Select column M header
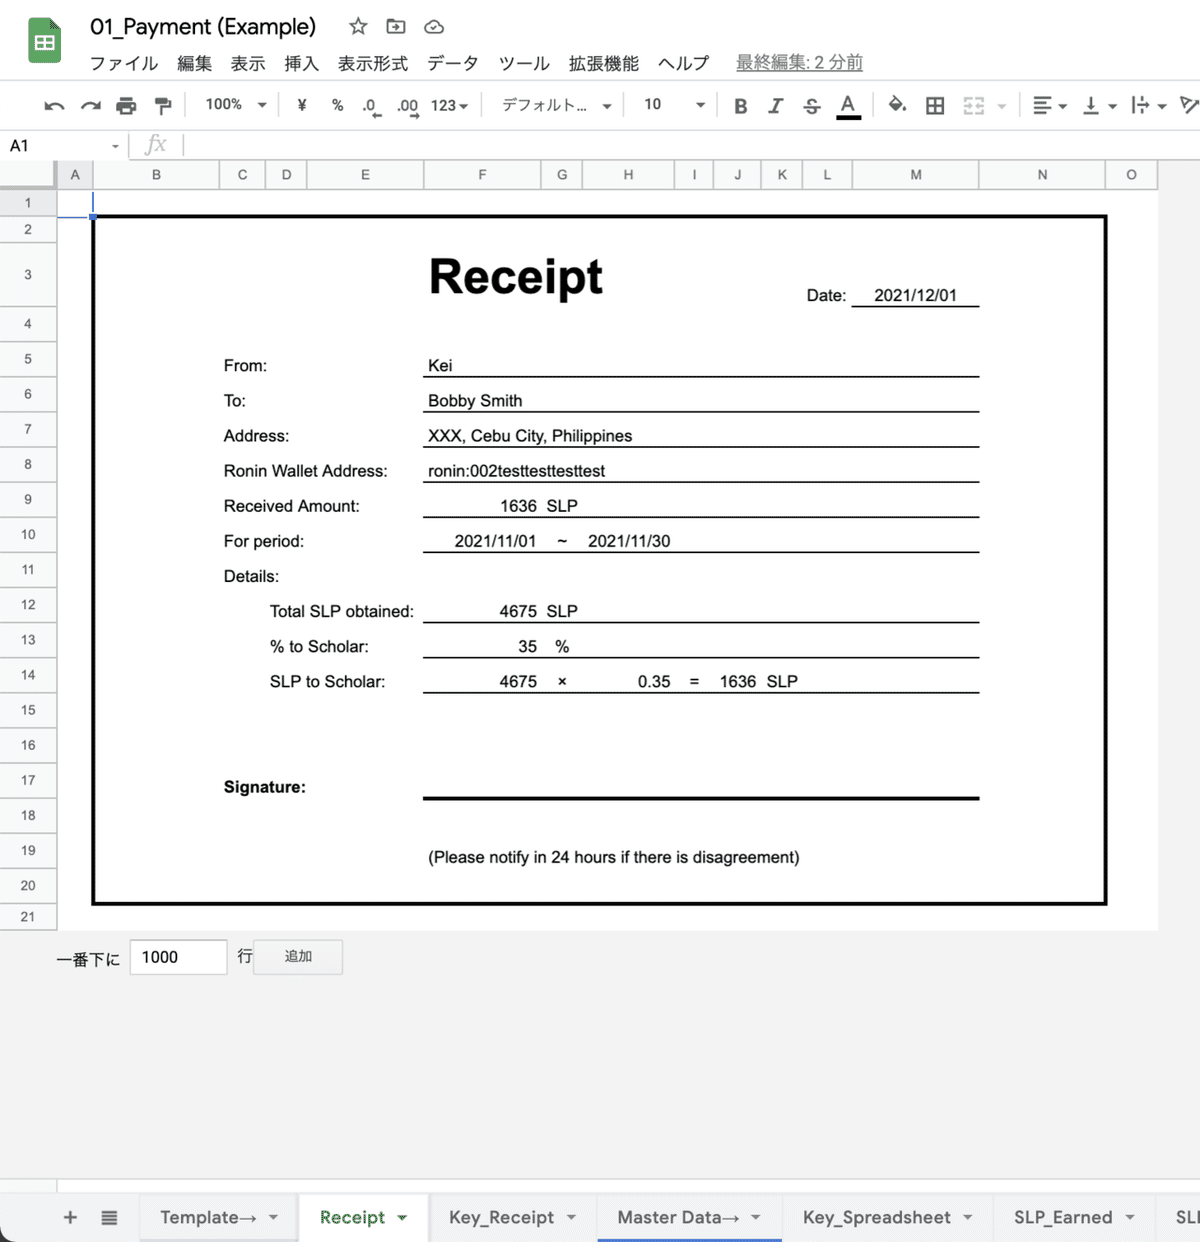This screenshot has width=1200, height=1242. coord(916,175)
